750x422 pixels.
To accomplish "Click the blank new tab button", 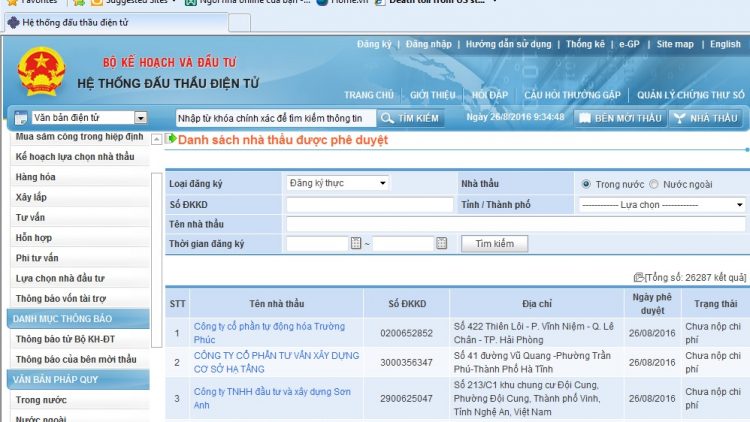I will (239, 22).
